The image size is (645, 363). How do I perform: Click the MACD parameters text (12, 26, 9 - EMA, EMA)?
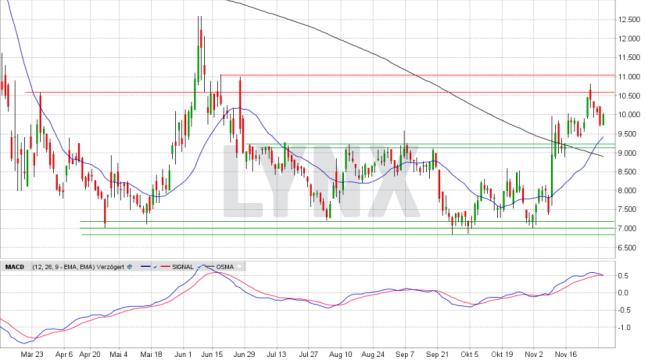coord(63,267)
